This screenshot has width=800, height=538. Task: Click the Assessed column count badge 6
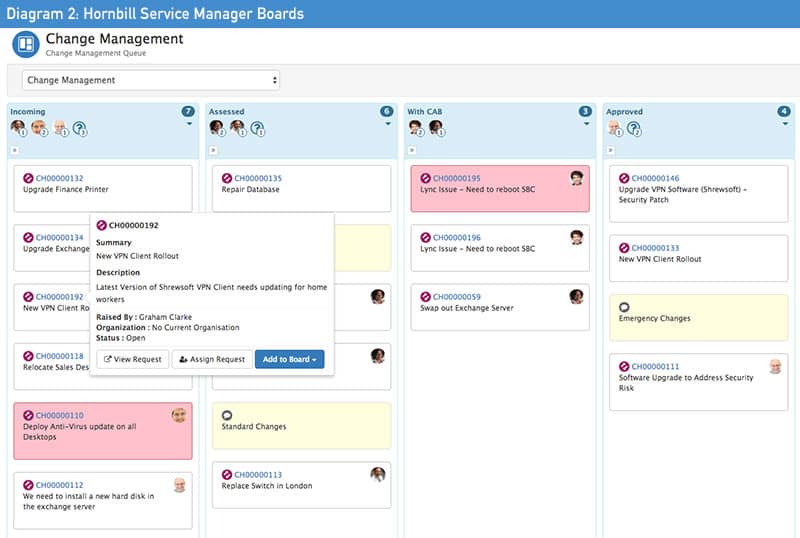pyautogui.click(x=387, y=111)
